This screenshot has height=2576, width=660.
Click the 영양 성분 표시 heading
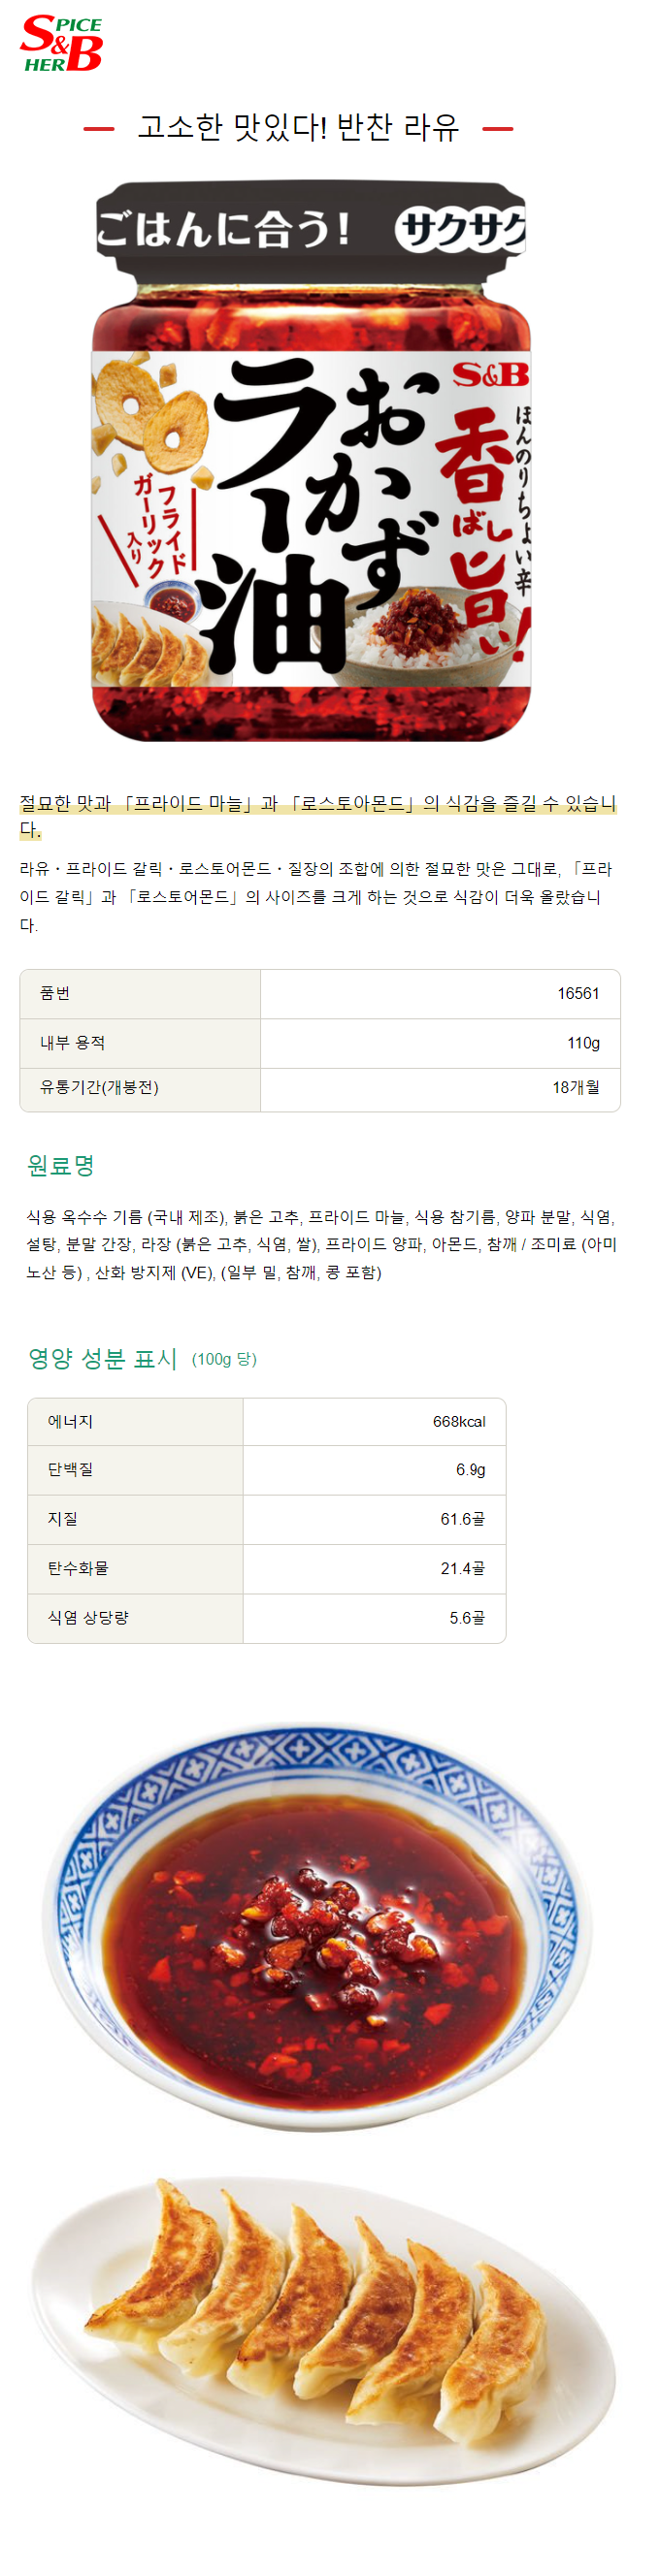point(102,1358)
